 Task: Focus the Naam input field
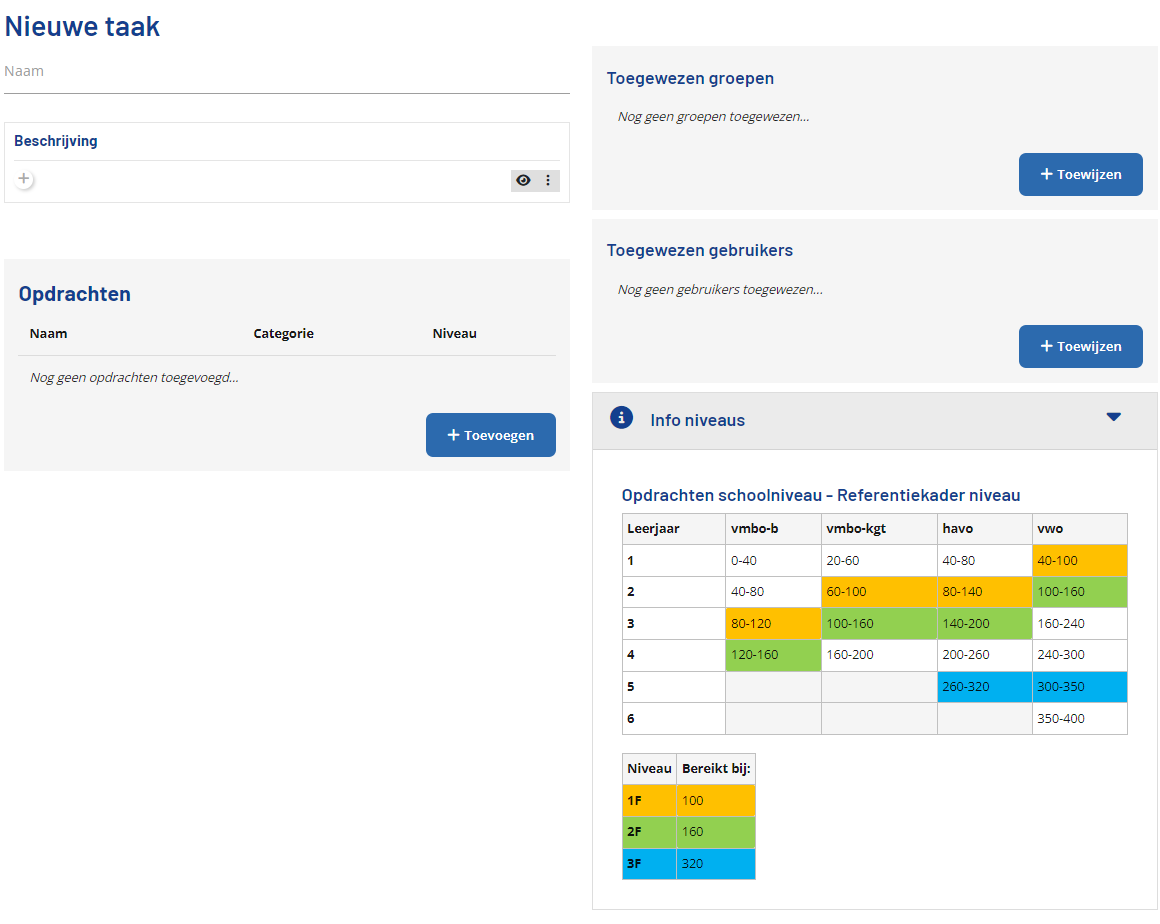286,72
